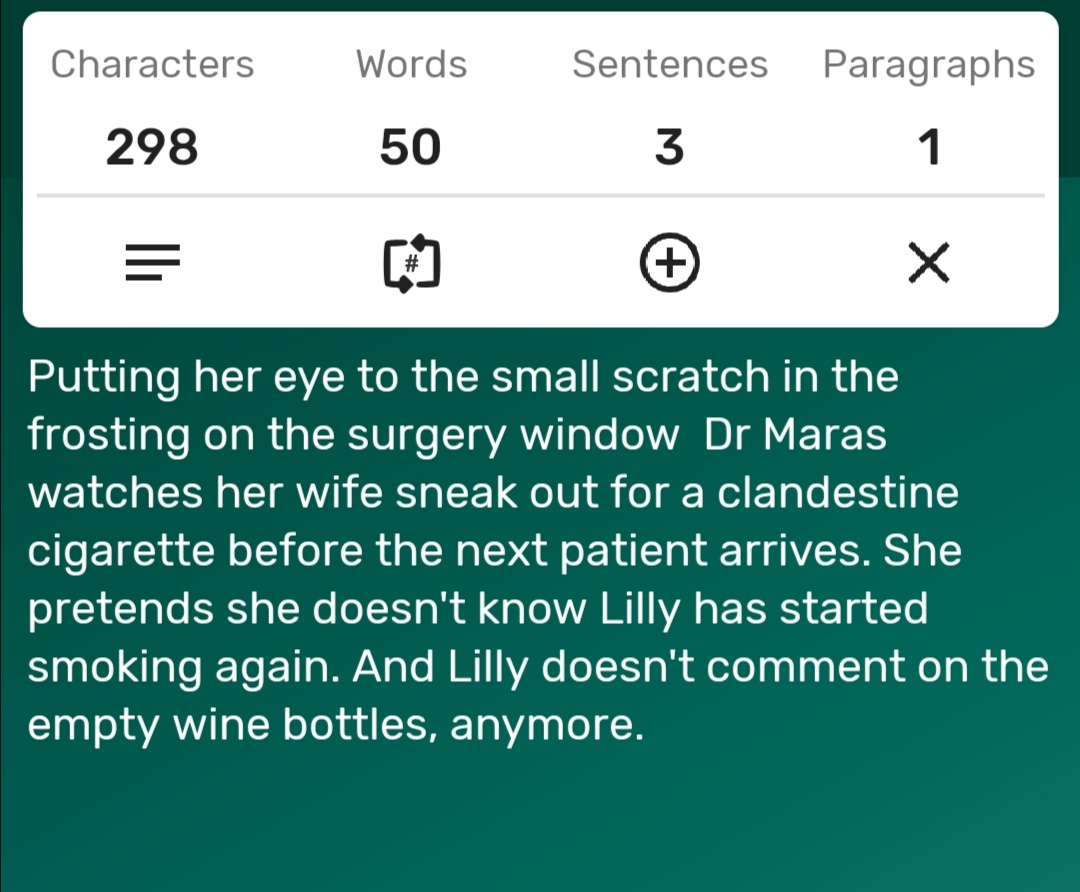Tap the circled plus add icon
The width and height of the screenshot is (1080, 892).
point(669,262)
